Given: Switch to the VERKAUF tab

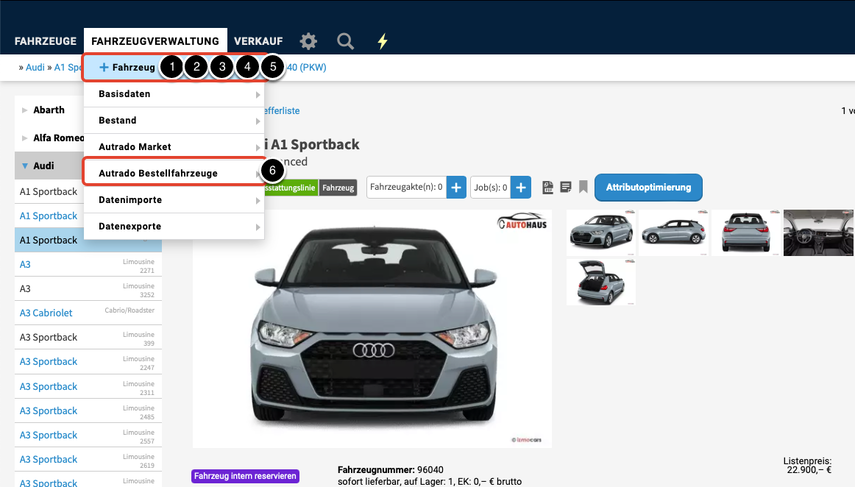Looking at the screenshot, I should (x=258, y=41).
